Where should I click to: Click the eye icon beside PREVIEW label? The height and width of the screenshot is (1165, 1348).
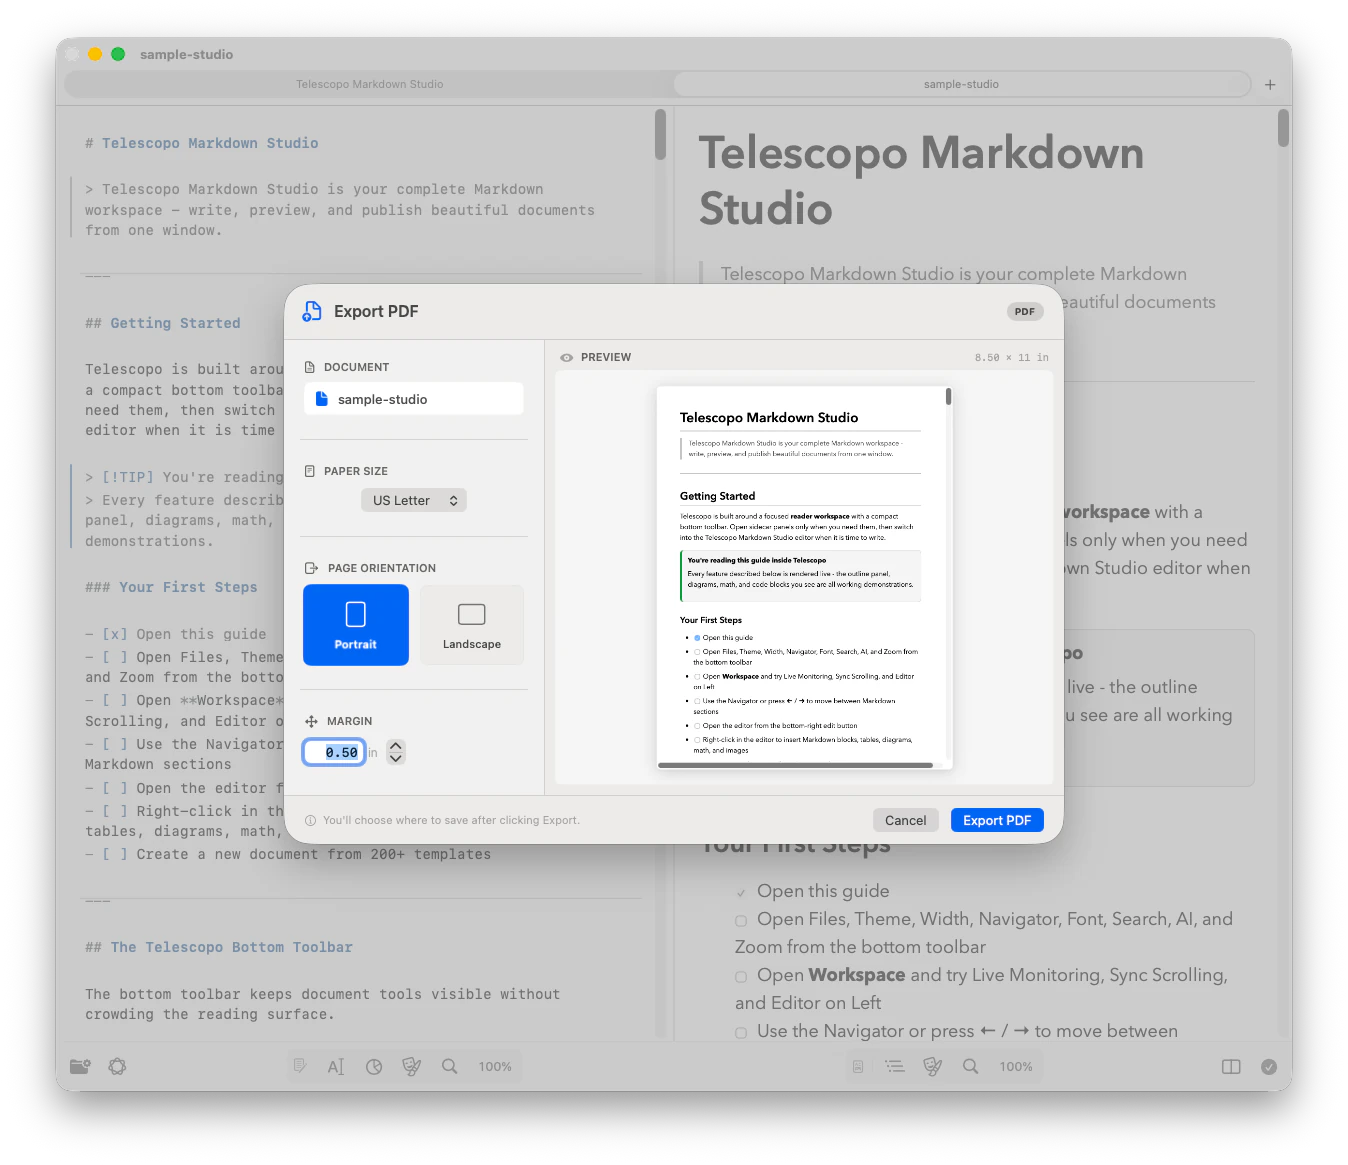(x=567, y=357)
